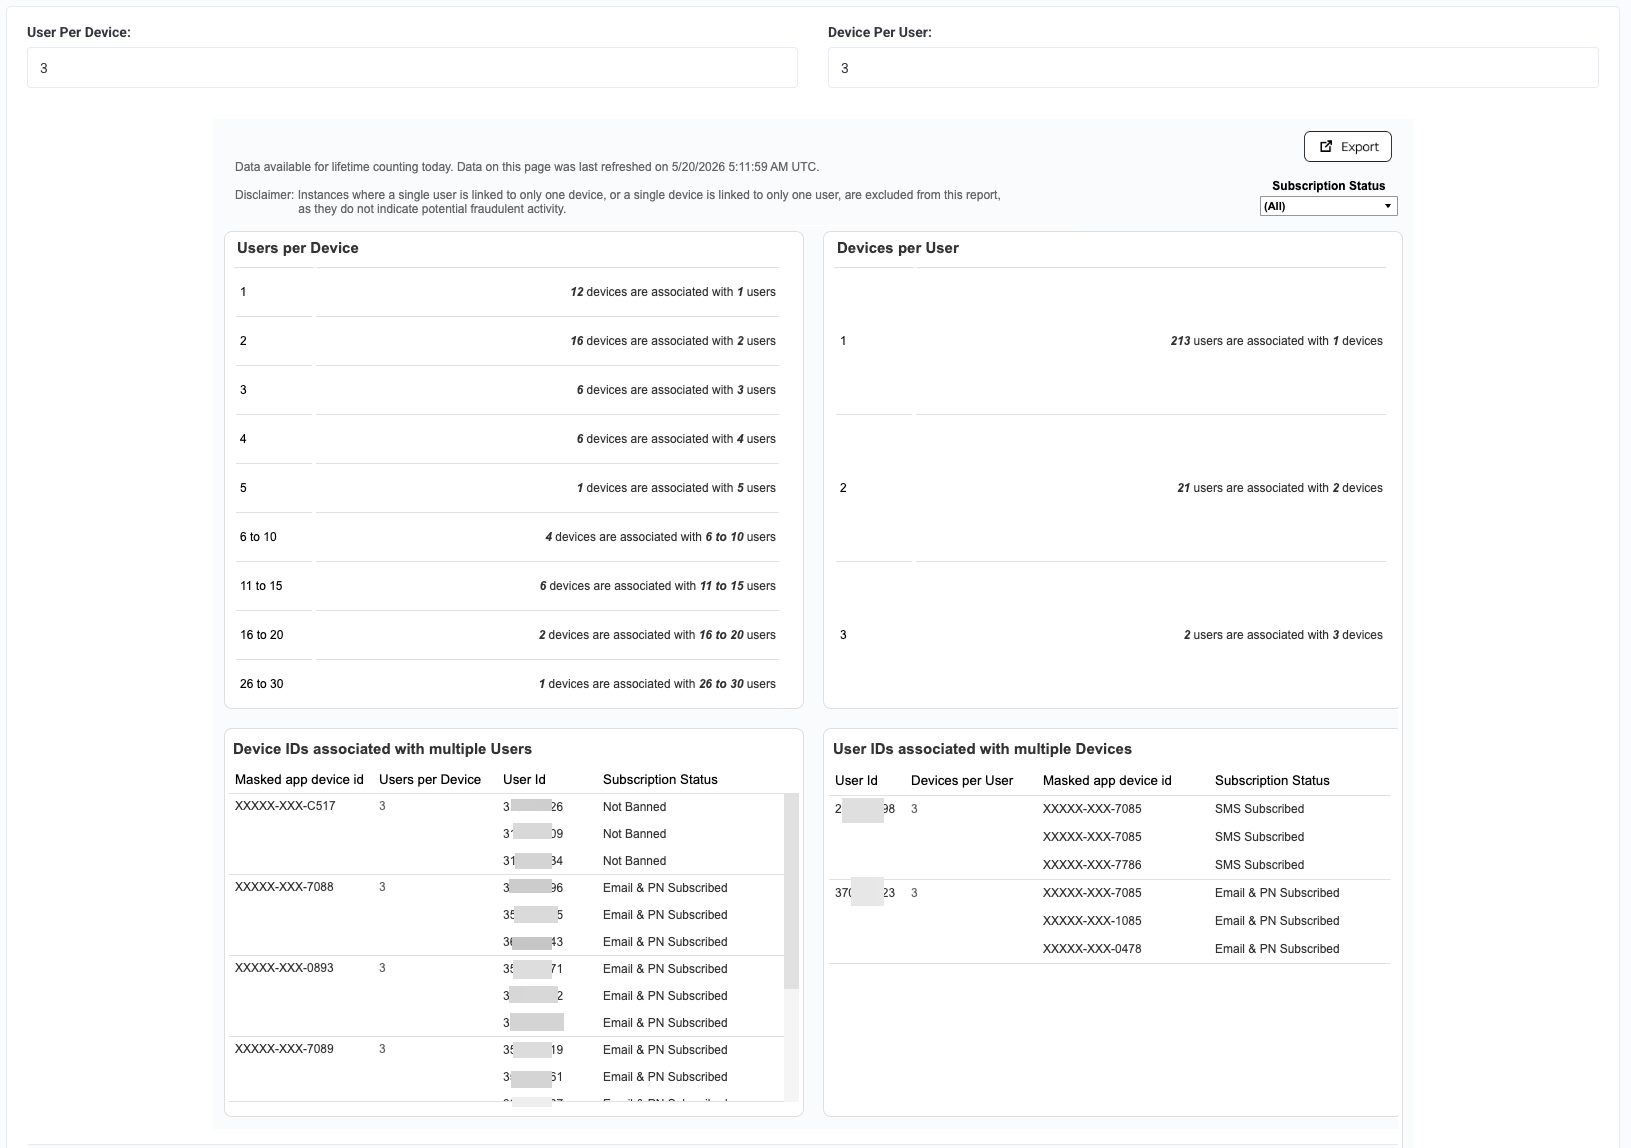Select the '6 devices are associated with 3 users' row
1631x1148 pixels.
[x=507, y=390]
